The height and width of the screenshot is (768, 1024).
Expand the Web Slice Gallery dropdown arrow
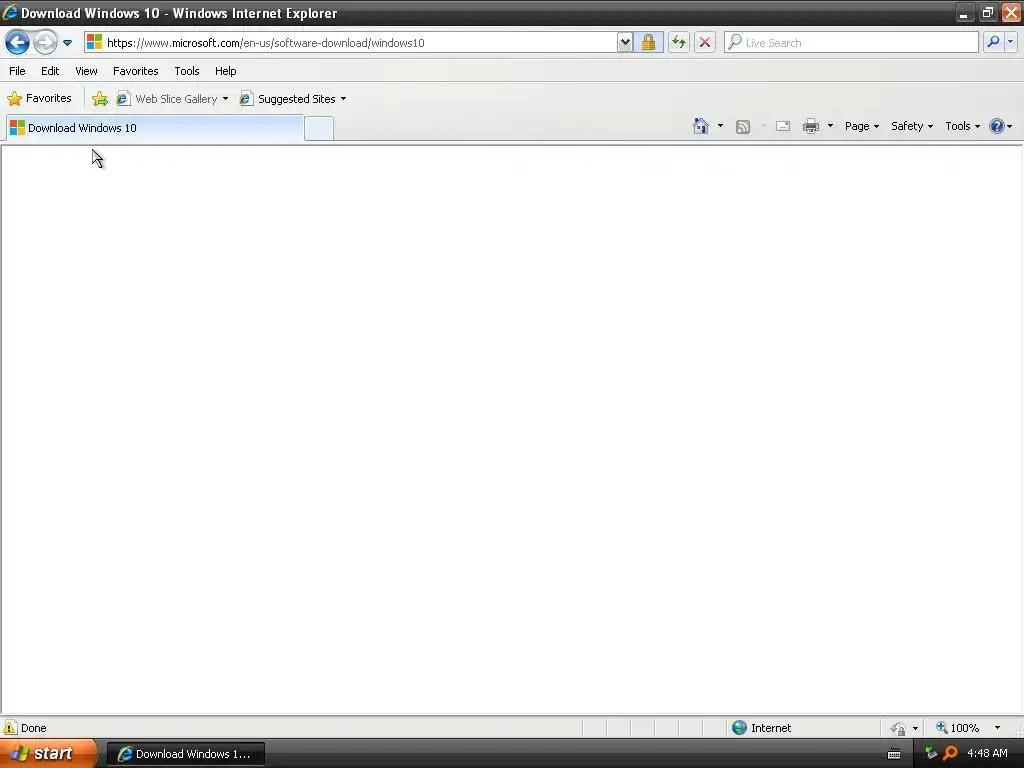tap(225, 99)
